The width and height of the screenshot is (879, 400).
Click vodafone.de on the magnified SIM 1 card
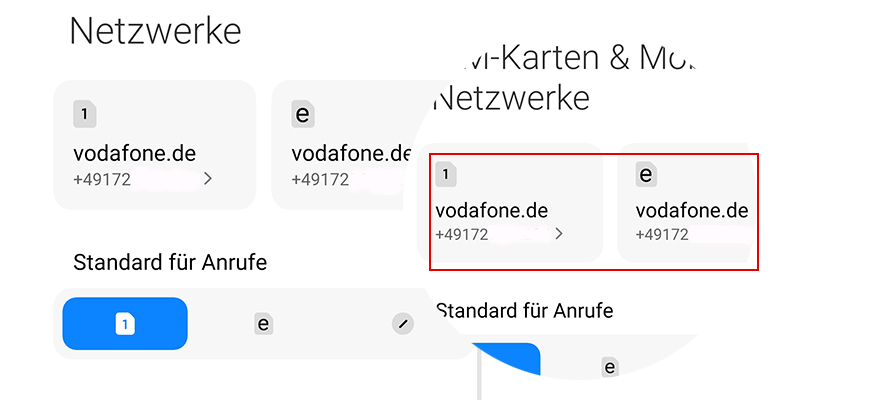click(x=492, y=211)
